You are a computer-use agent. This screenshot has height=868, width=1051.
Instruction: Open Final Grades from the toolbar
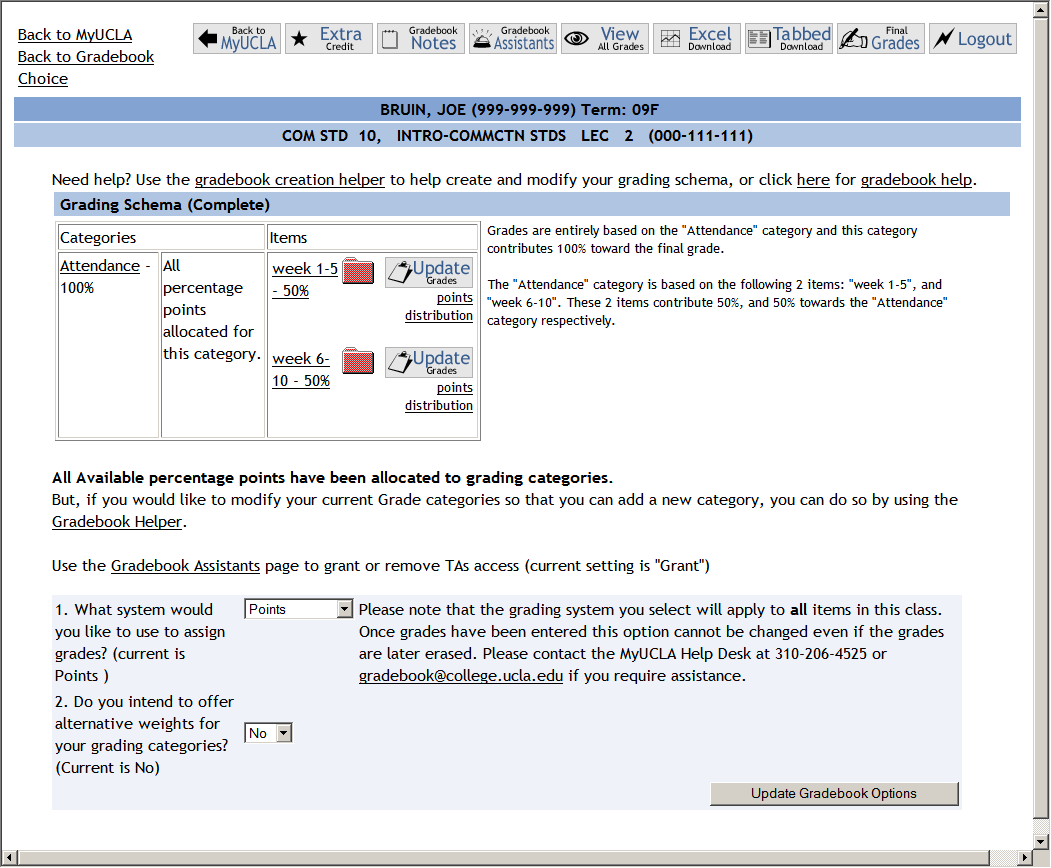[x=880, y=39]
